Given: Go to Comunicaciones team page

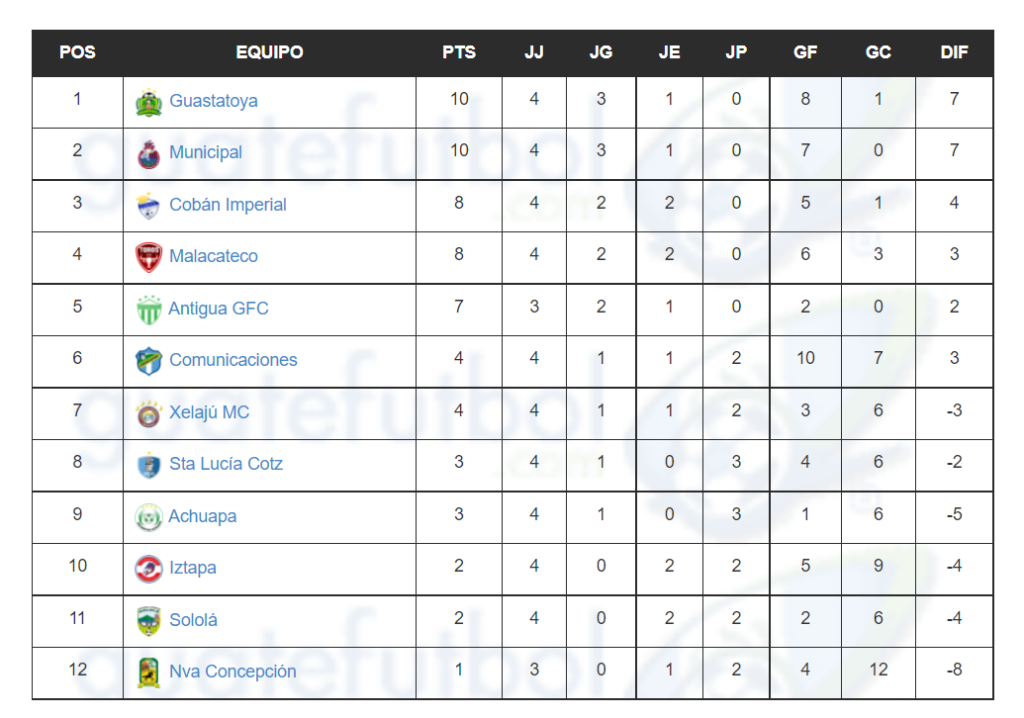Looking at the screenshot, I should click(x=233, y=360).
